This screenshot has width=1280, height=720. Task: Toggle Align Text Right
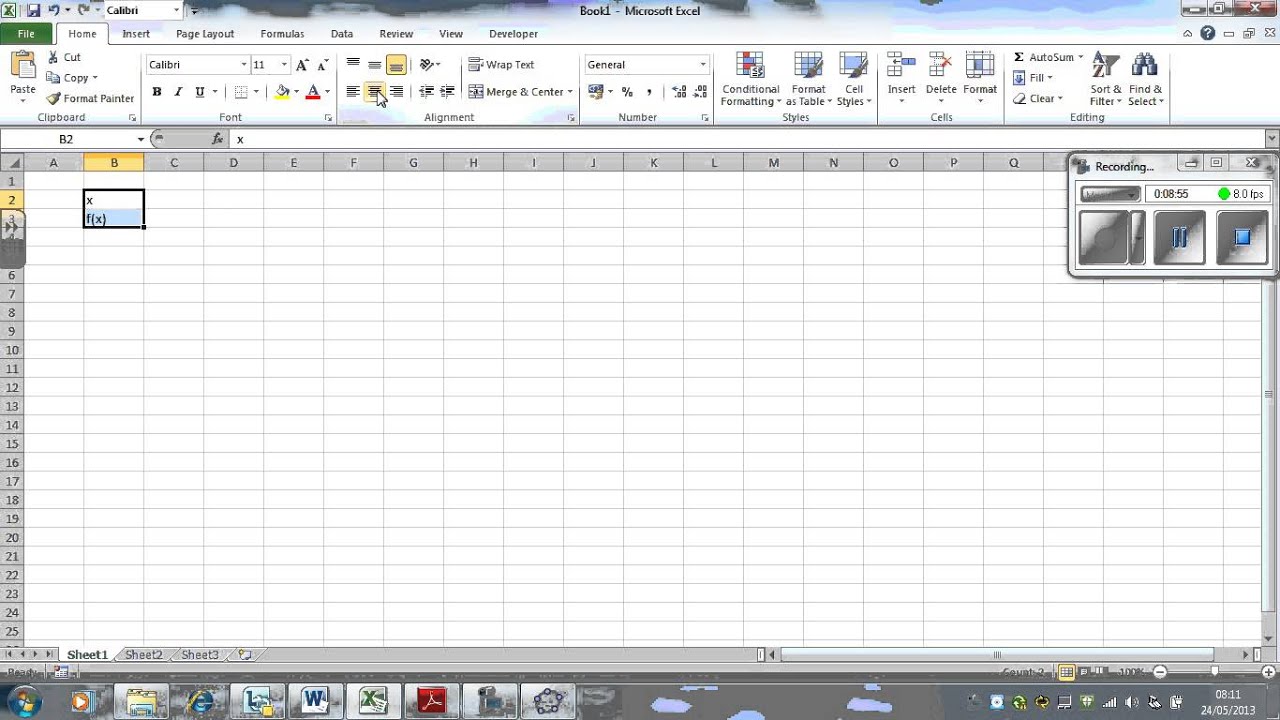point(396,92)
